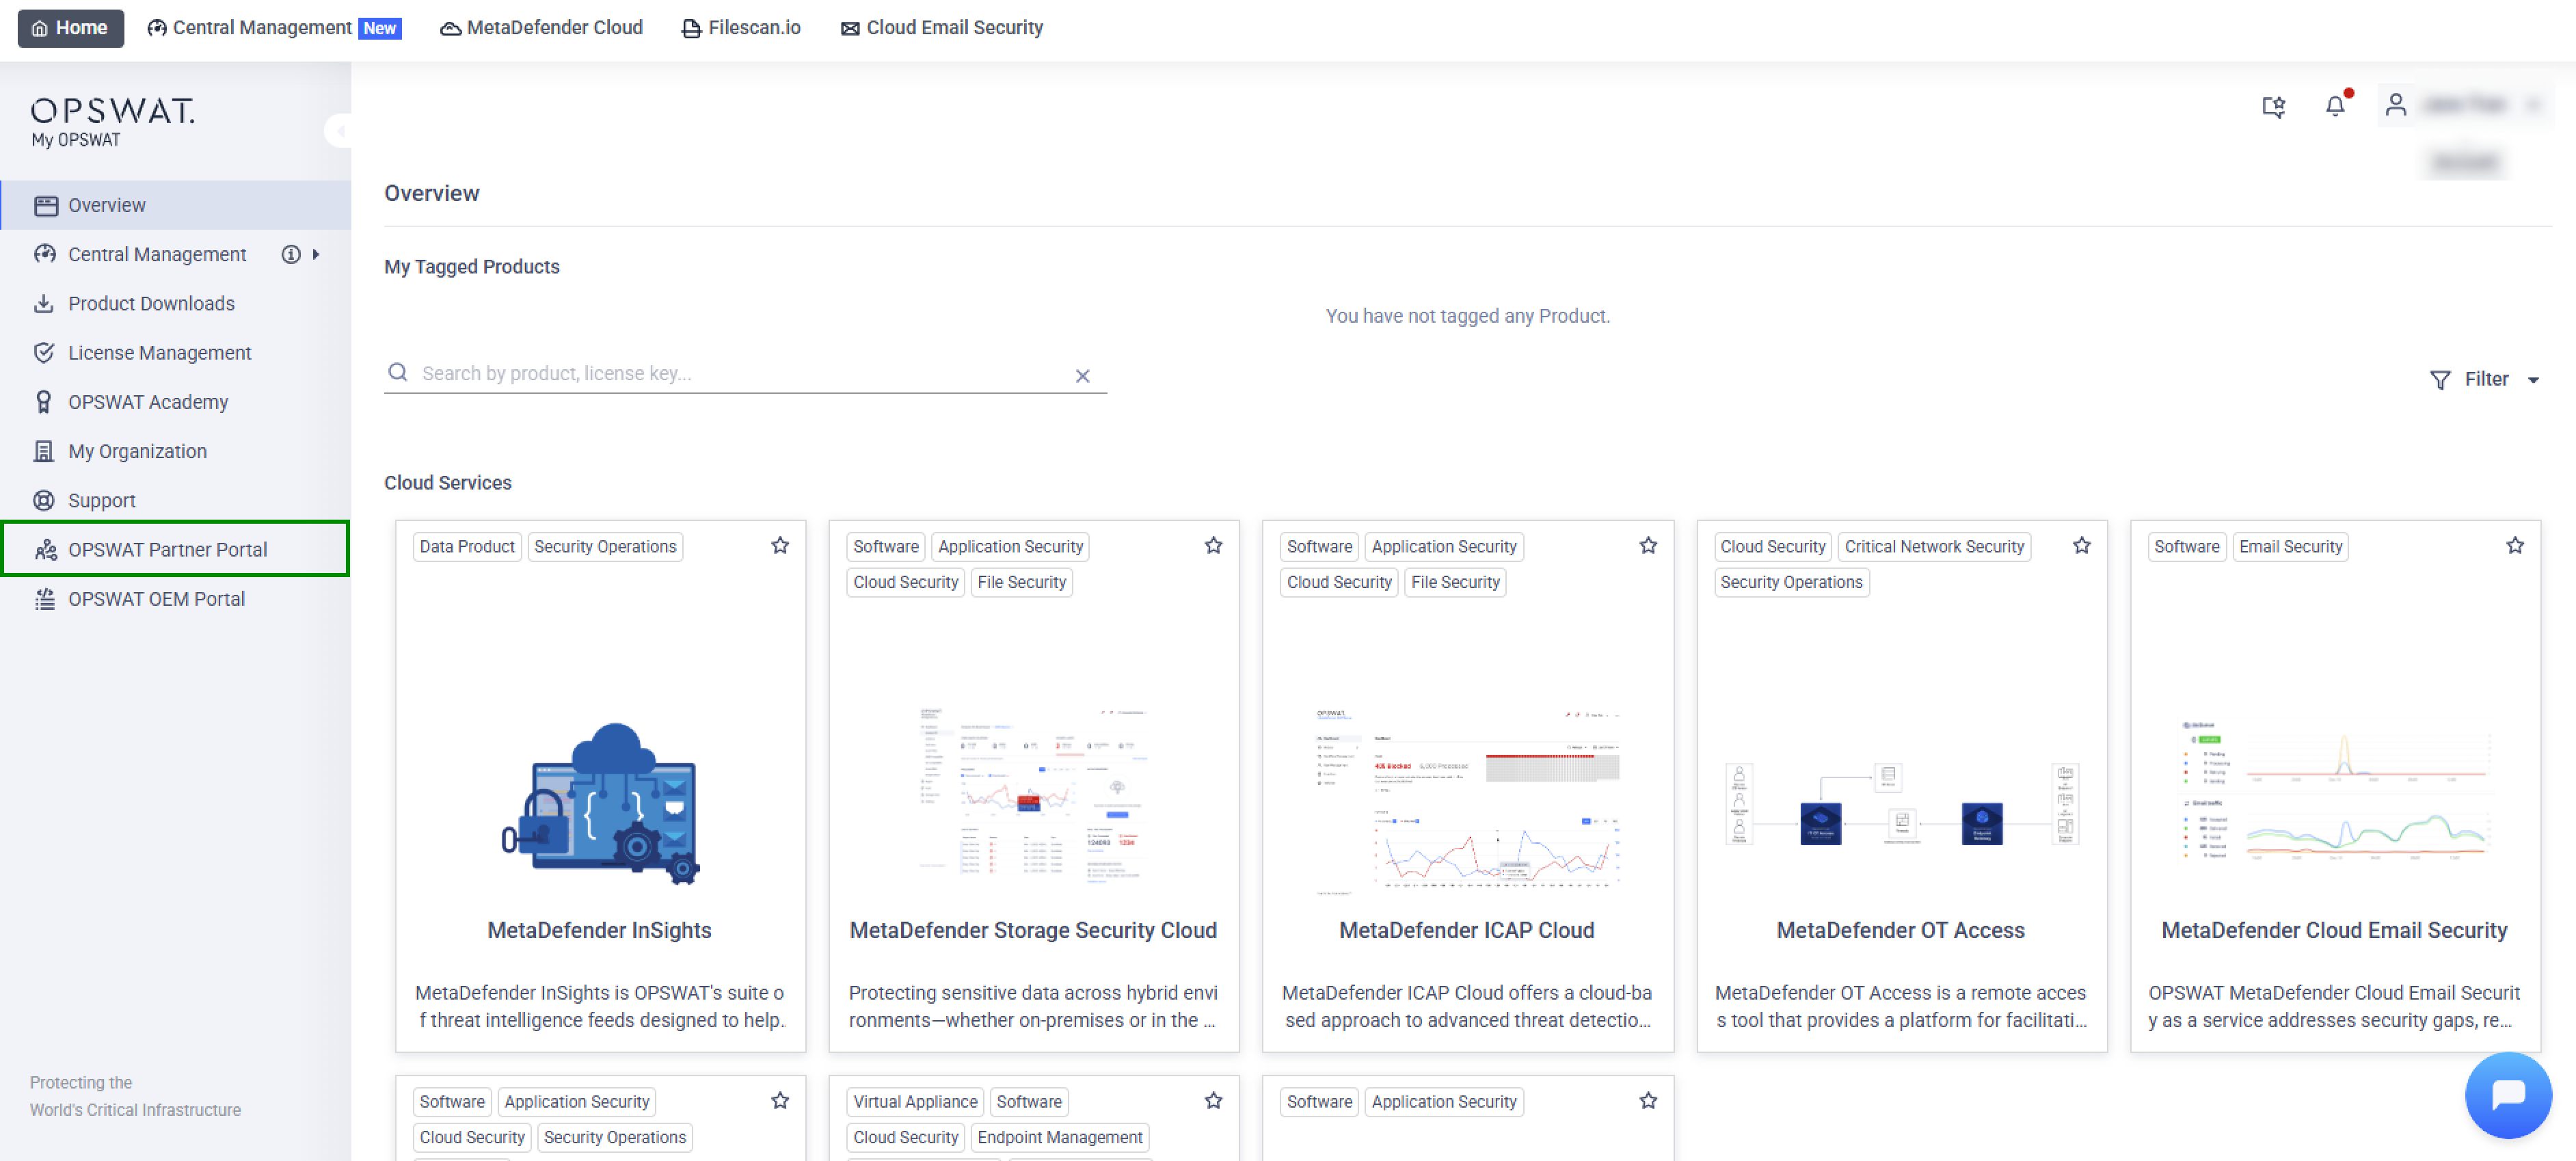
Task: Open OPSWAT OEM Portal
Action: 176,598
